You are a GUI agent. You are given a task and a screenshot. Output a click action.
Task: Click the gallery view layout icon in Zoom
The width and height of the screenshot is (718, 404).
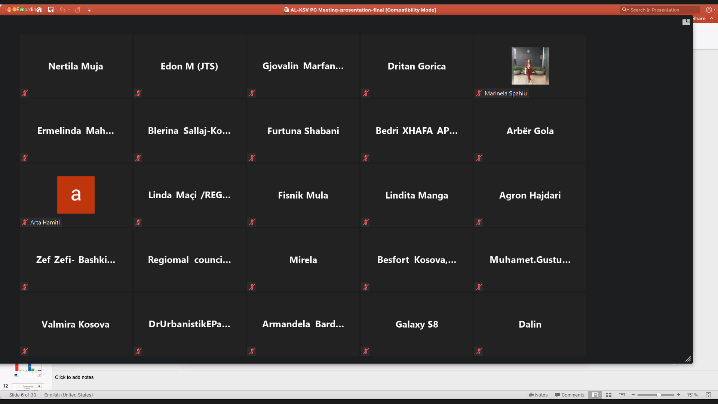(x=685, y=22)
